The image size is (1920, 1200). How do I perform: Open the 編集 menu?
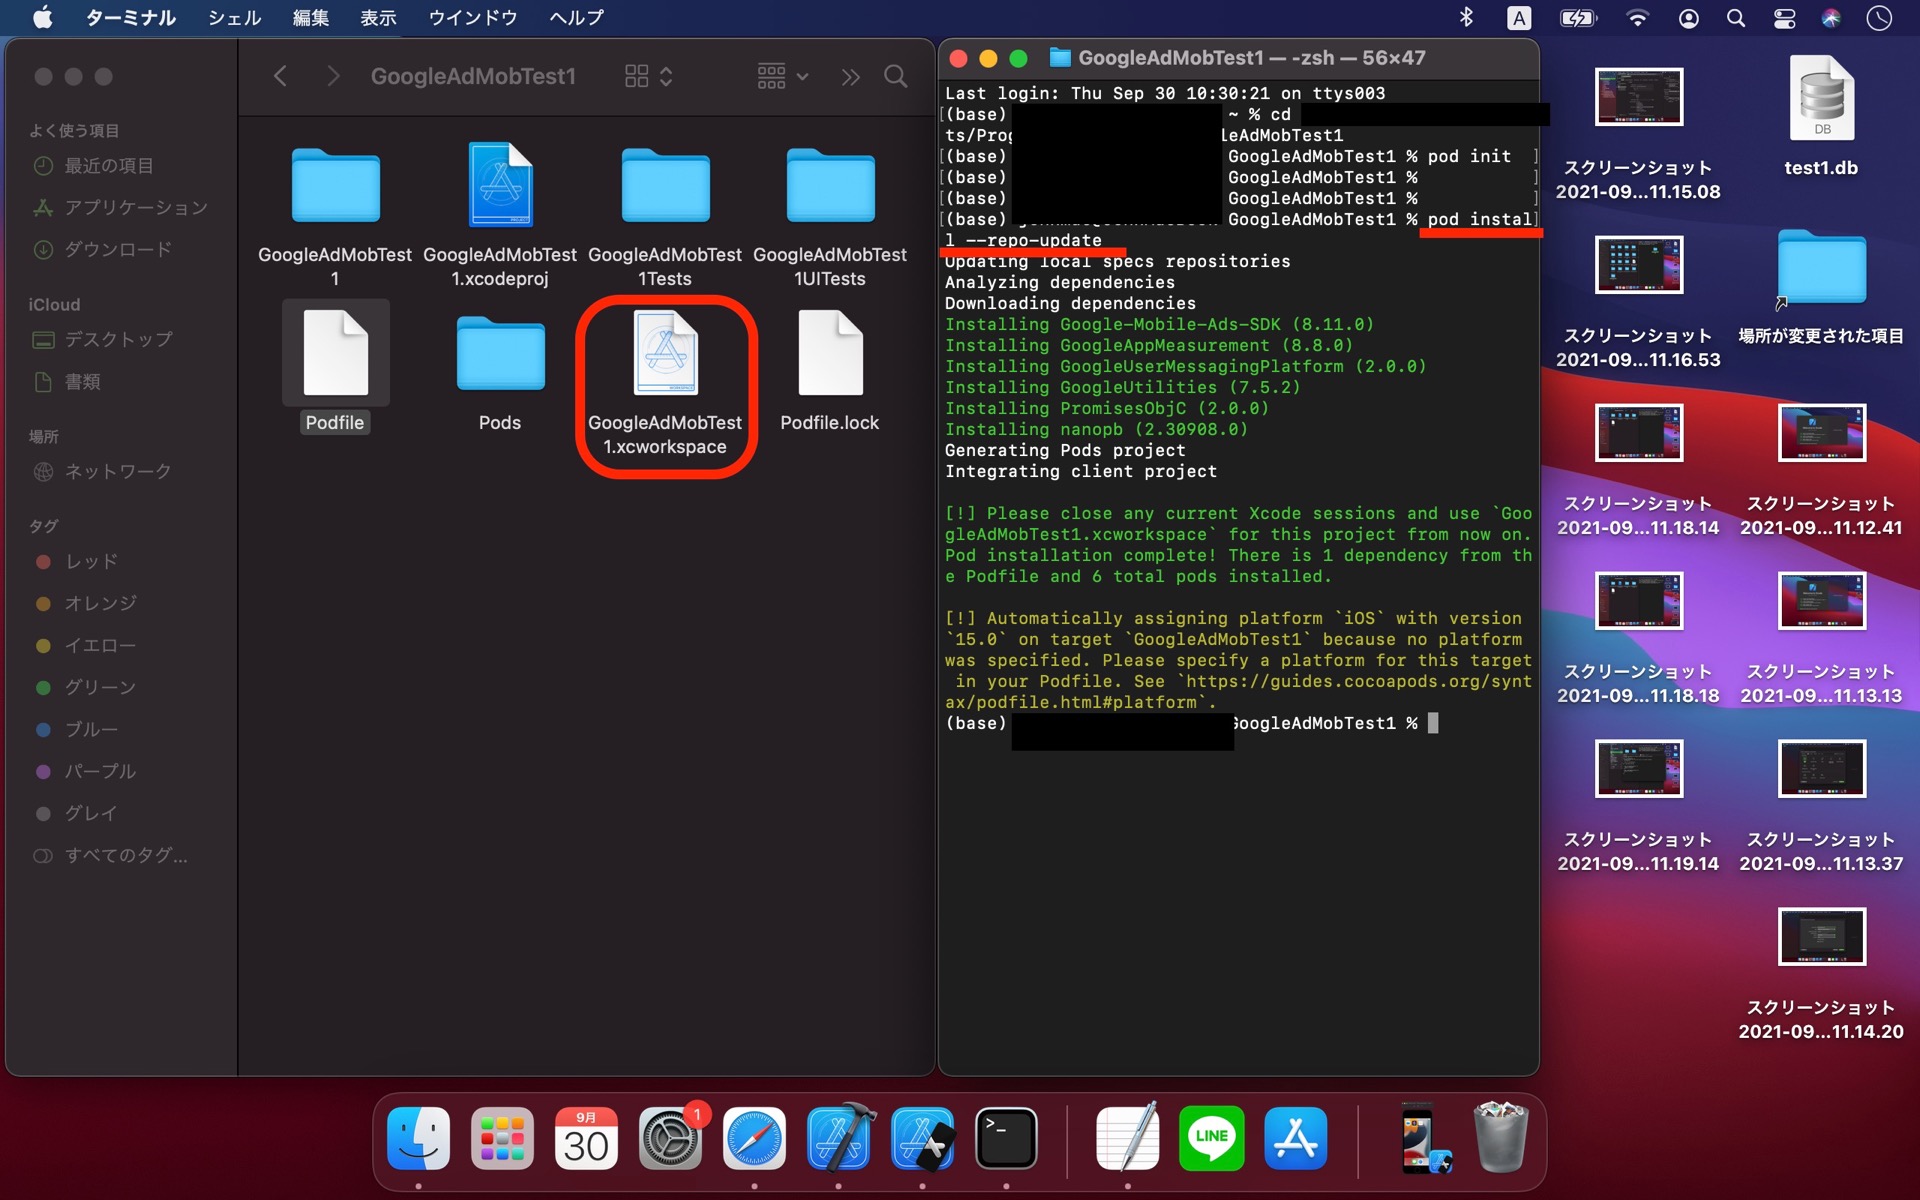[311, 18]
